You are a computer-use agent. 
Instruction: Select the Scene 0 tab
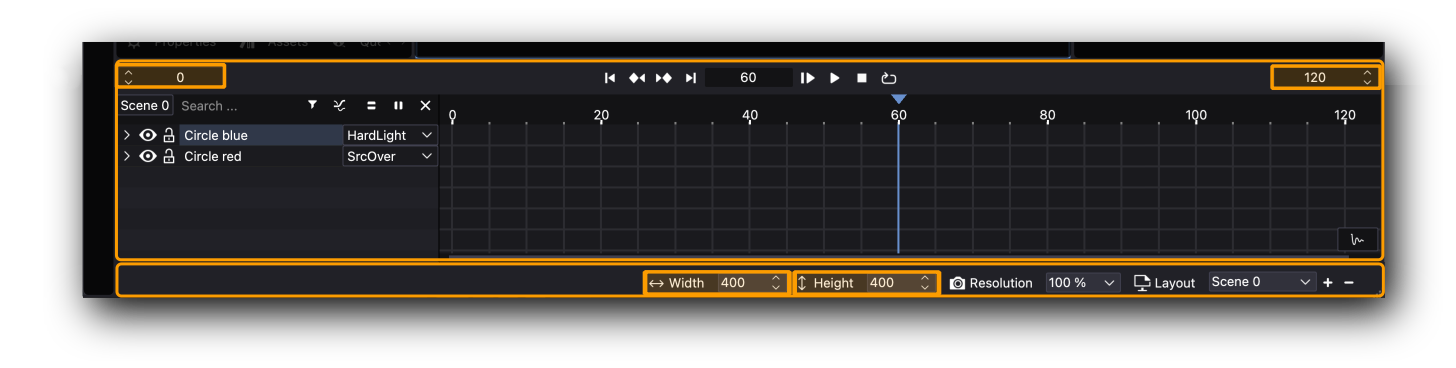(x=145, y=105)
